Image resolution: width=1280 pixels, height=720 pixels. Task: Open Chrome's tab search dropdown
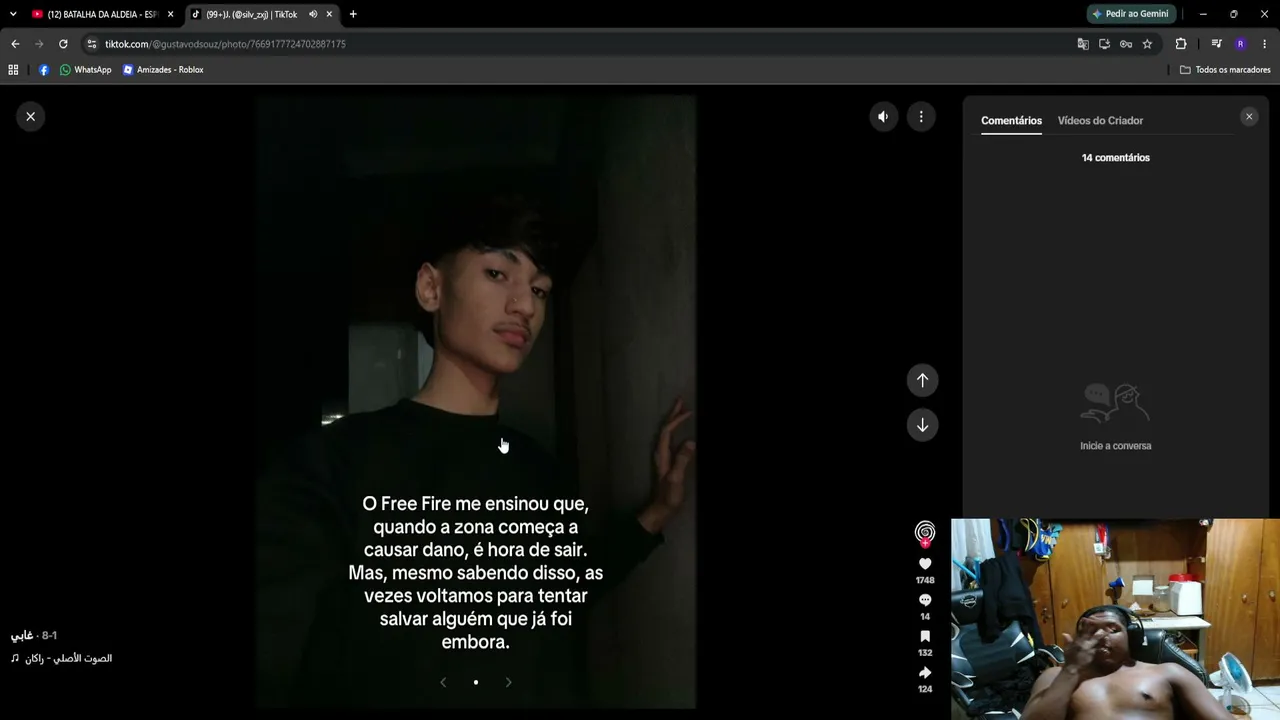13,14
